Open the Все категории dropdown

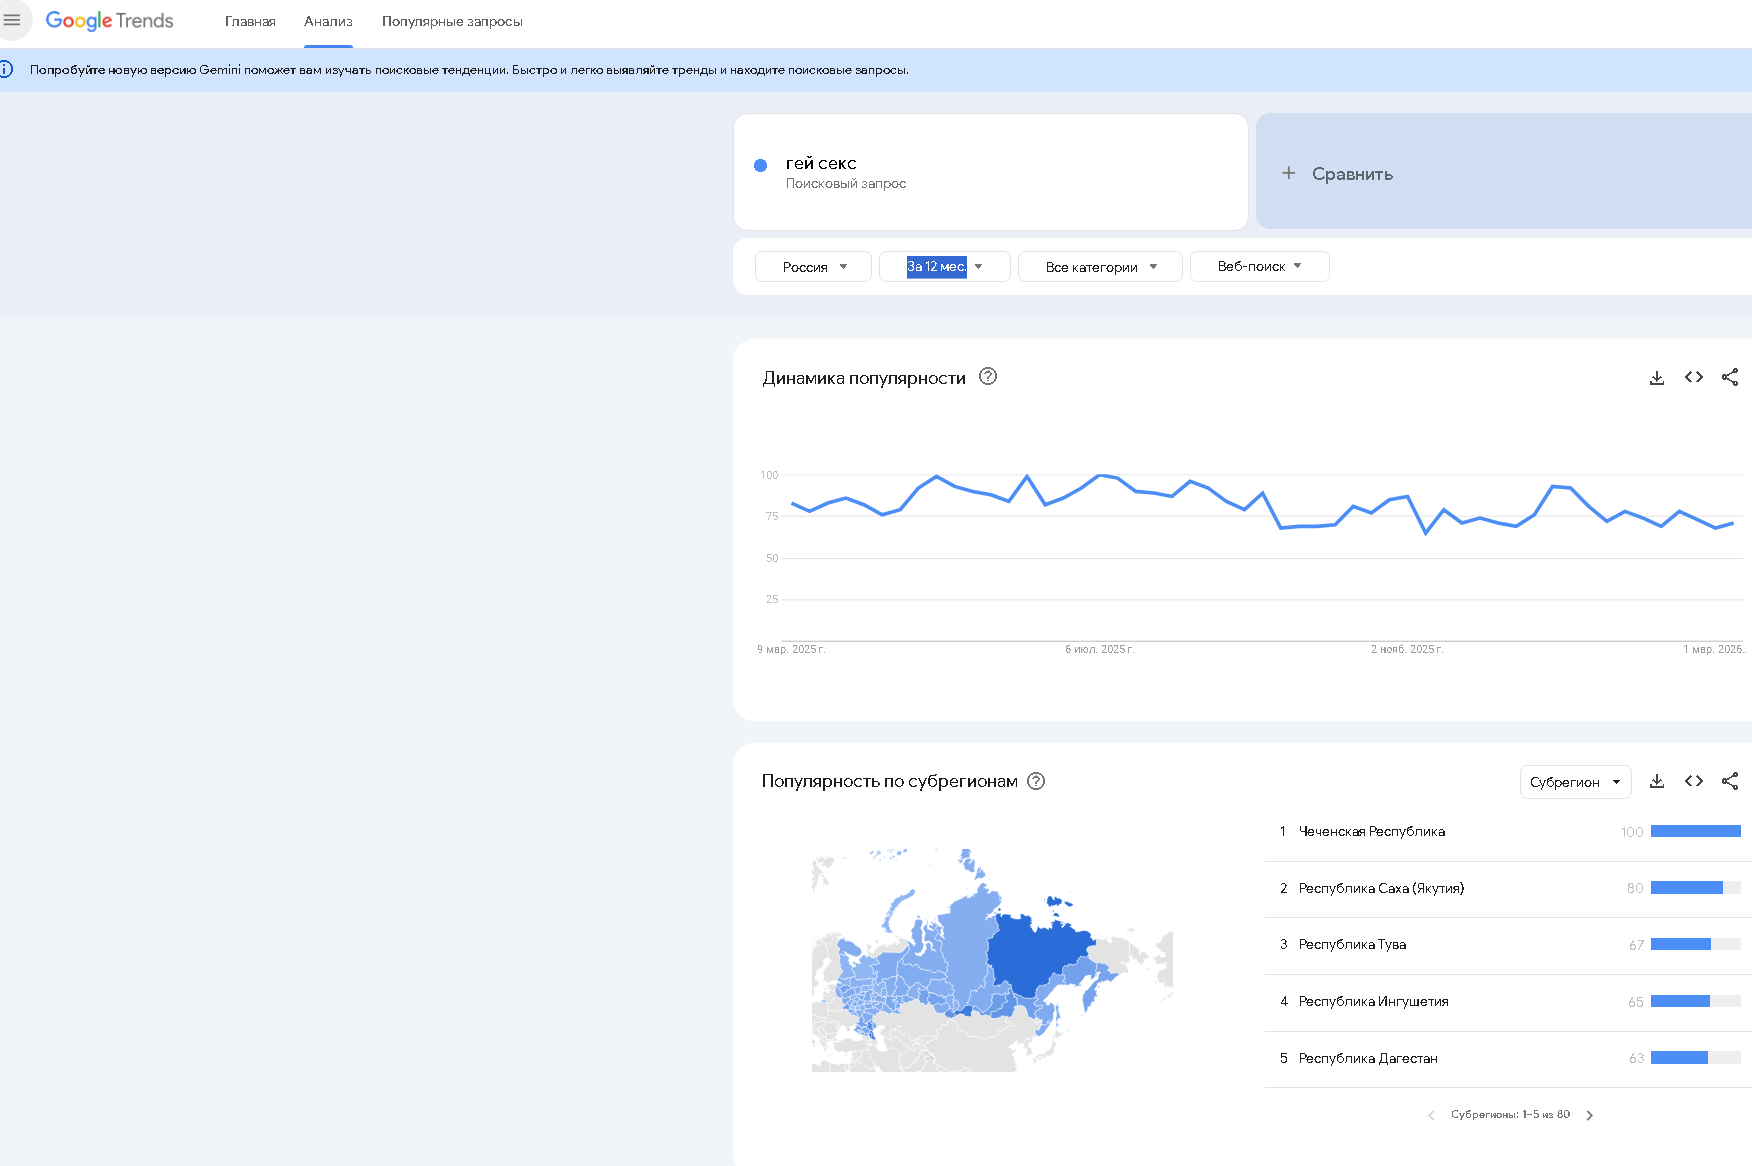click(x=1100, y=267)
